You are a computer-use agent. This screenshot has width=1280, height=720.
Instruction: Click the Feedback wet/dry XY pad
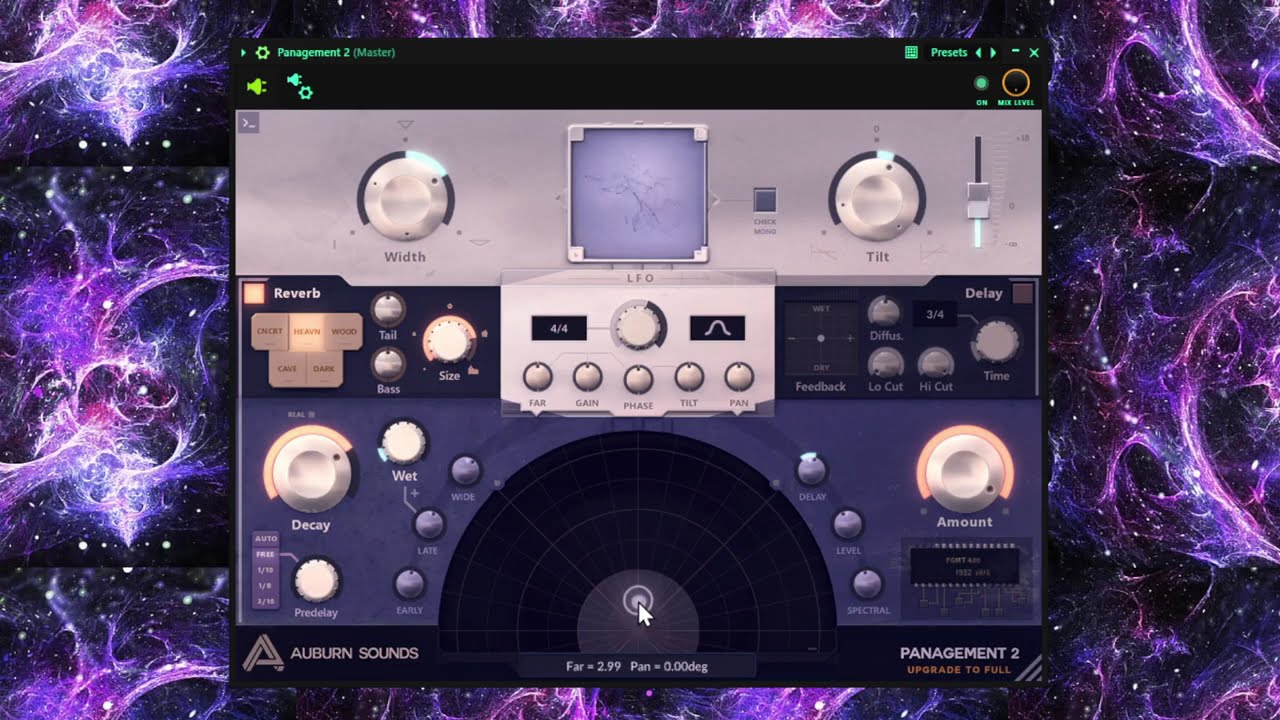click(x=821, y=339)
